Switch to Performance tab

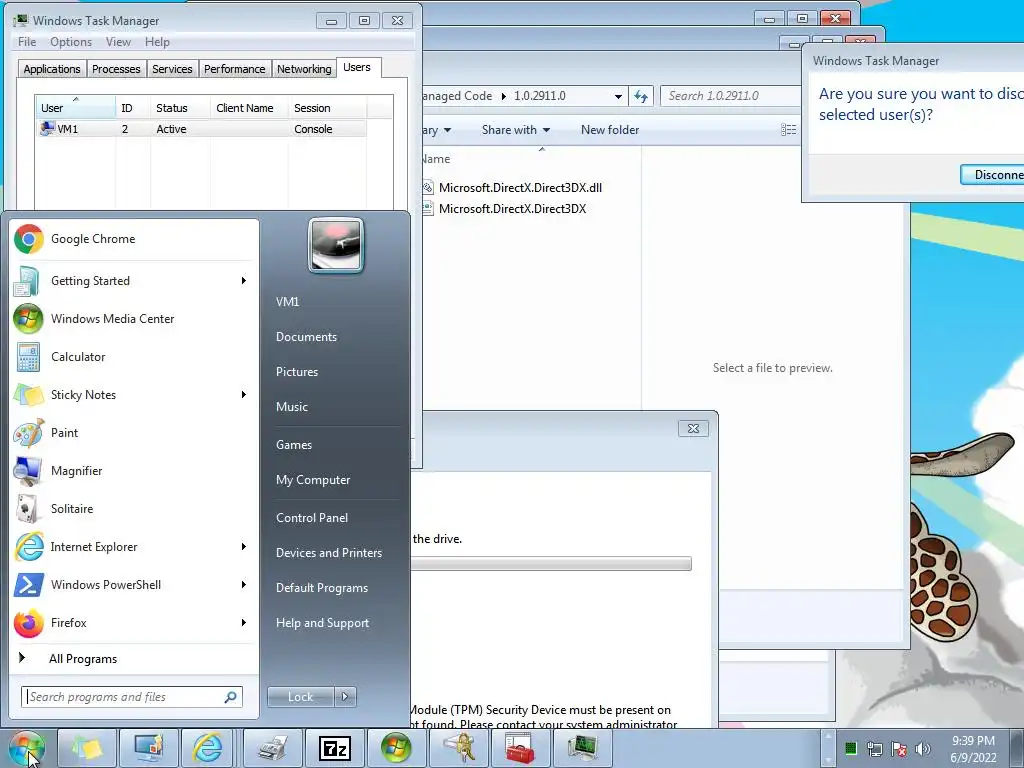(x=234, y=69)
